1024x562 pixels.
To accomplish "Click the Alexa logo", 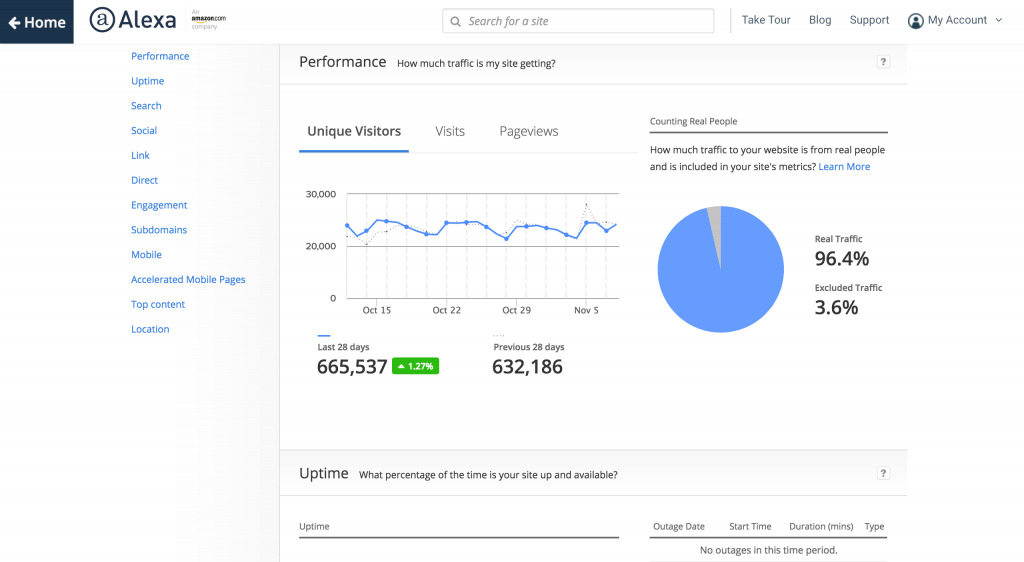I will [x=131, y=20].
